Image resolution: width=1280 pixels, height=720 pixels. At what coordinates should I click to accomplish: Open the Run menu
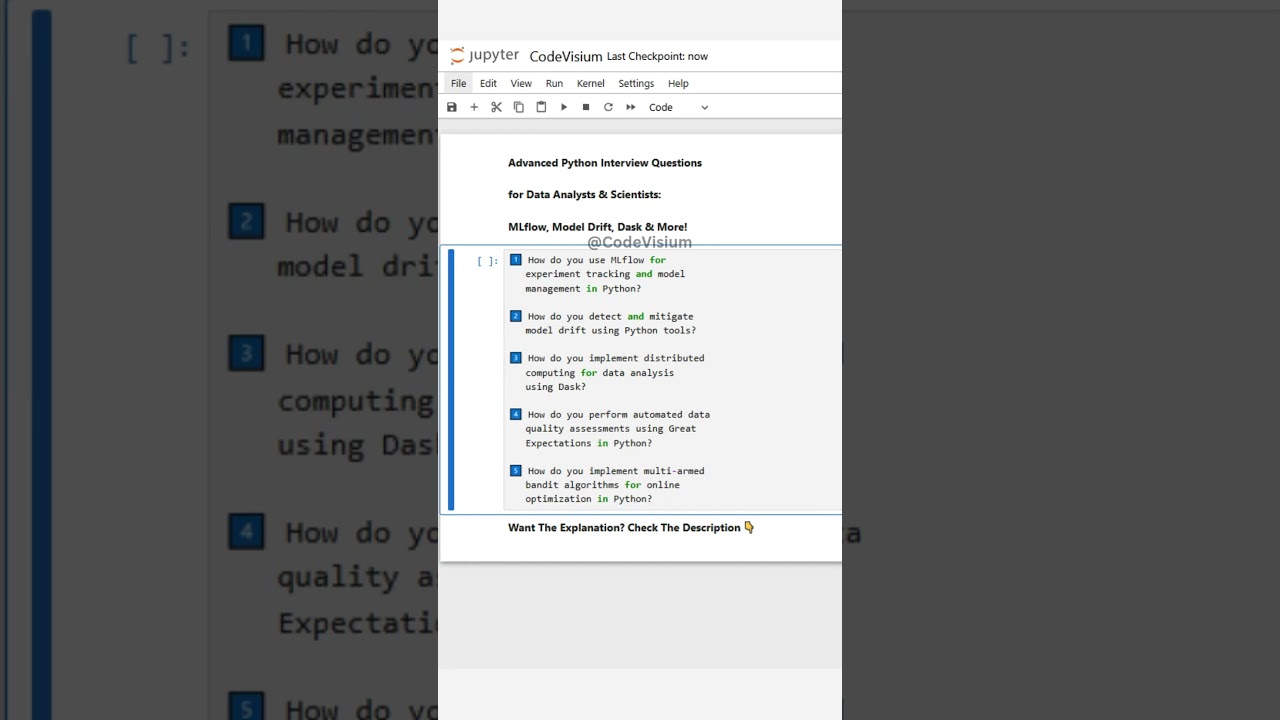click(x=554, y=83)
